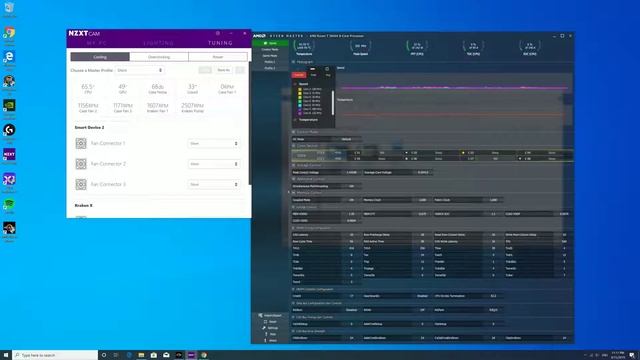The image size is (640, 360).
Task: Click the EDC gauge in Ryzen Master
Action: click(529, 47)
